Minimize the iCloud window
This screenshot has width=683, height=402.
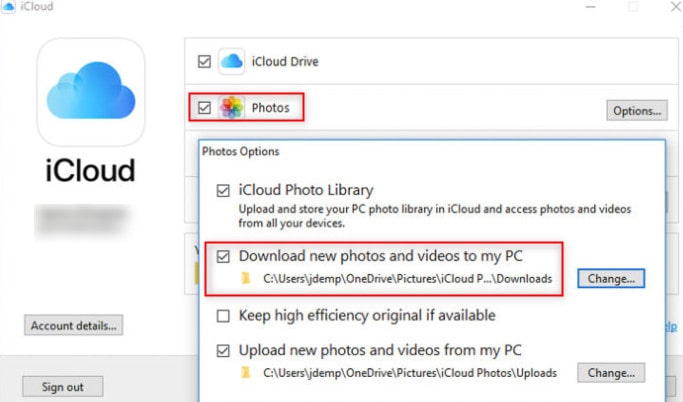(591, 7)
